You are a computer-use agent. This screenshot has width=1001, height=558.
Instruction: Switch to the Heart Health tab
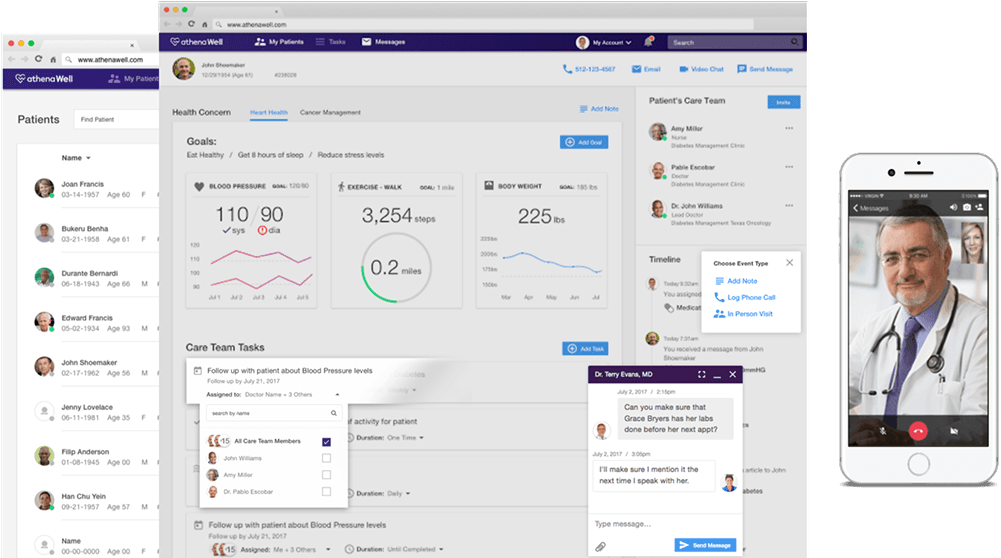coord(269,112)
